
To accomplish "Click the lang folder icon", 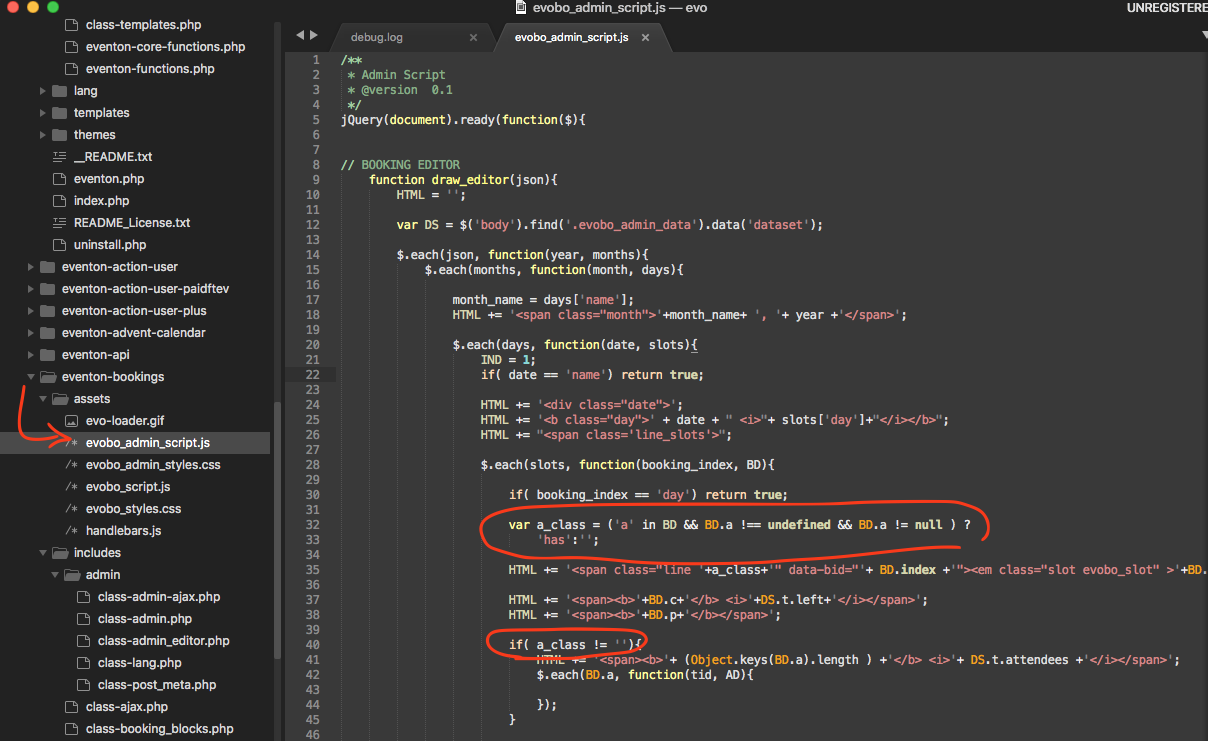I will click(59, 91).
